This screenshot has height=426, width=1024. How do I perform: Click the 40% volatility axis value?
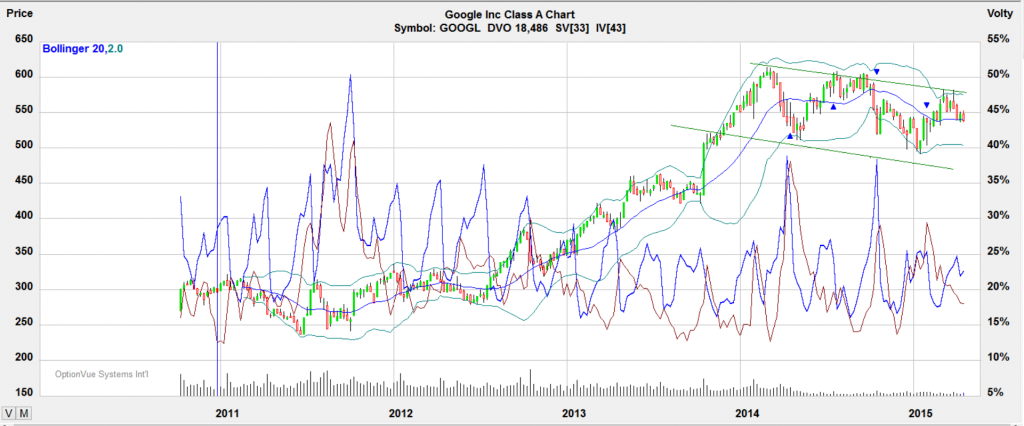click(999, 145)
